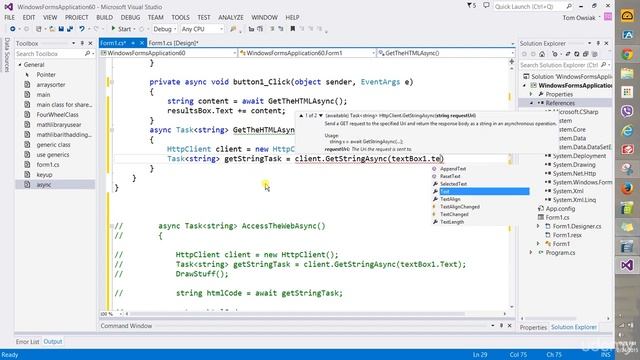Click the signature help next overload arrow

[321, 116]
